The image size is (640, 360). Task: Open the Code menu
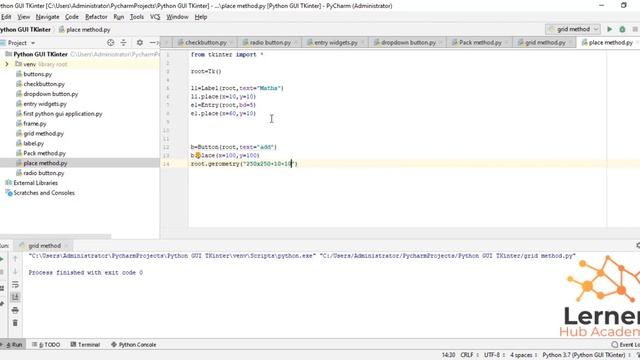pos(72,17)
